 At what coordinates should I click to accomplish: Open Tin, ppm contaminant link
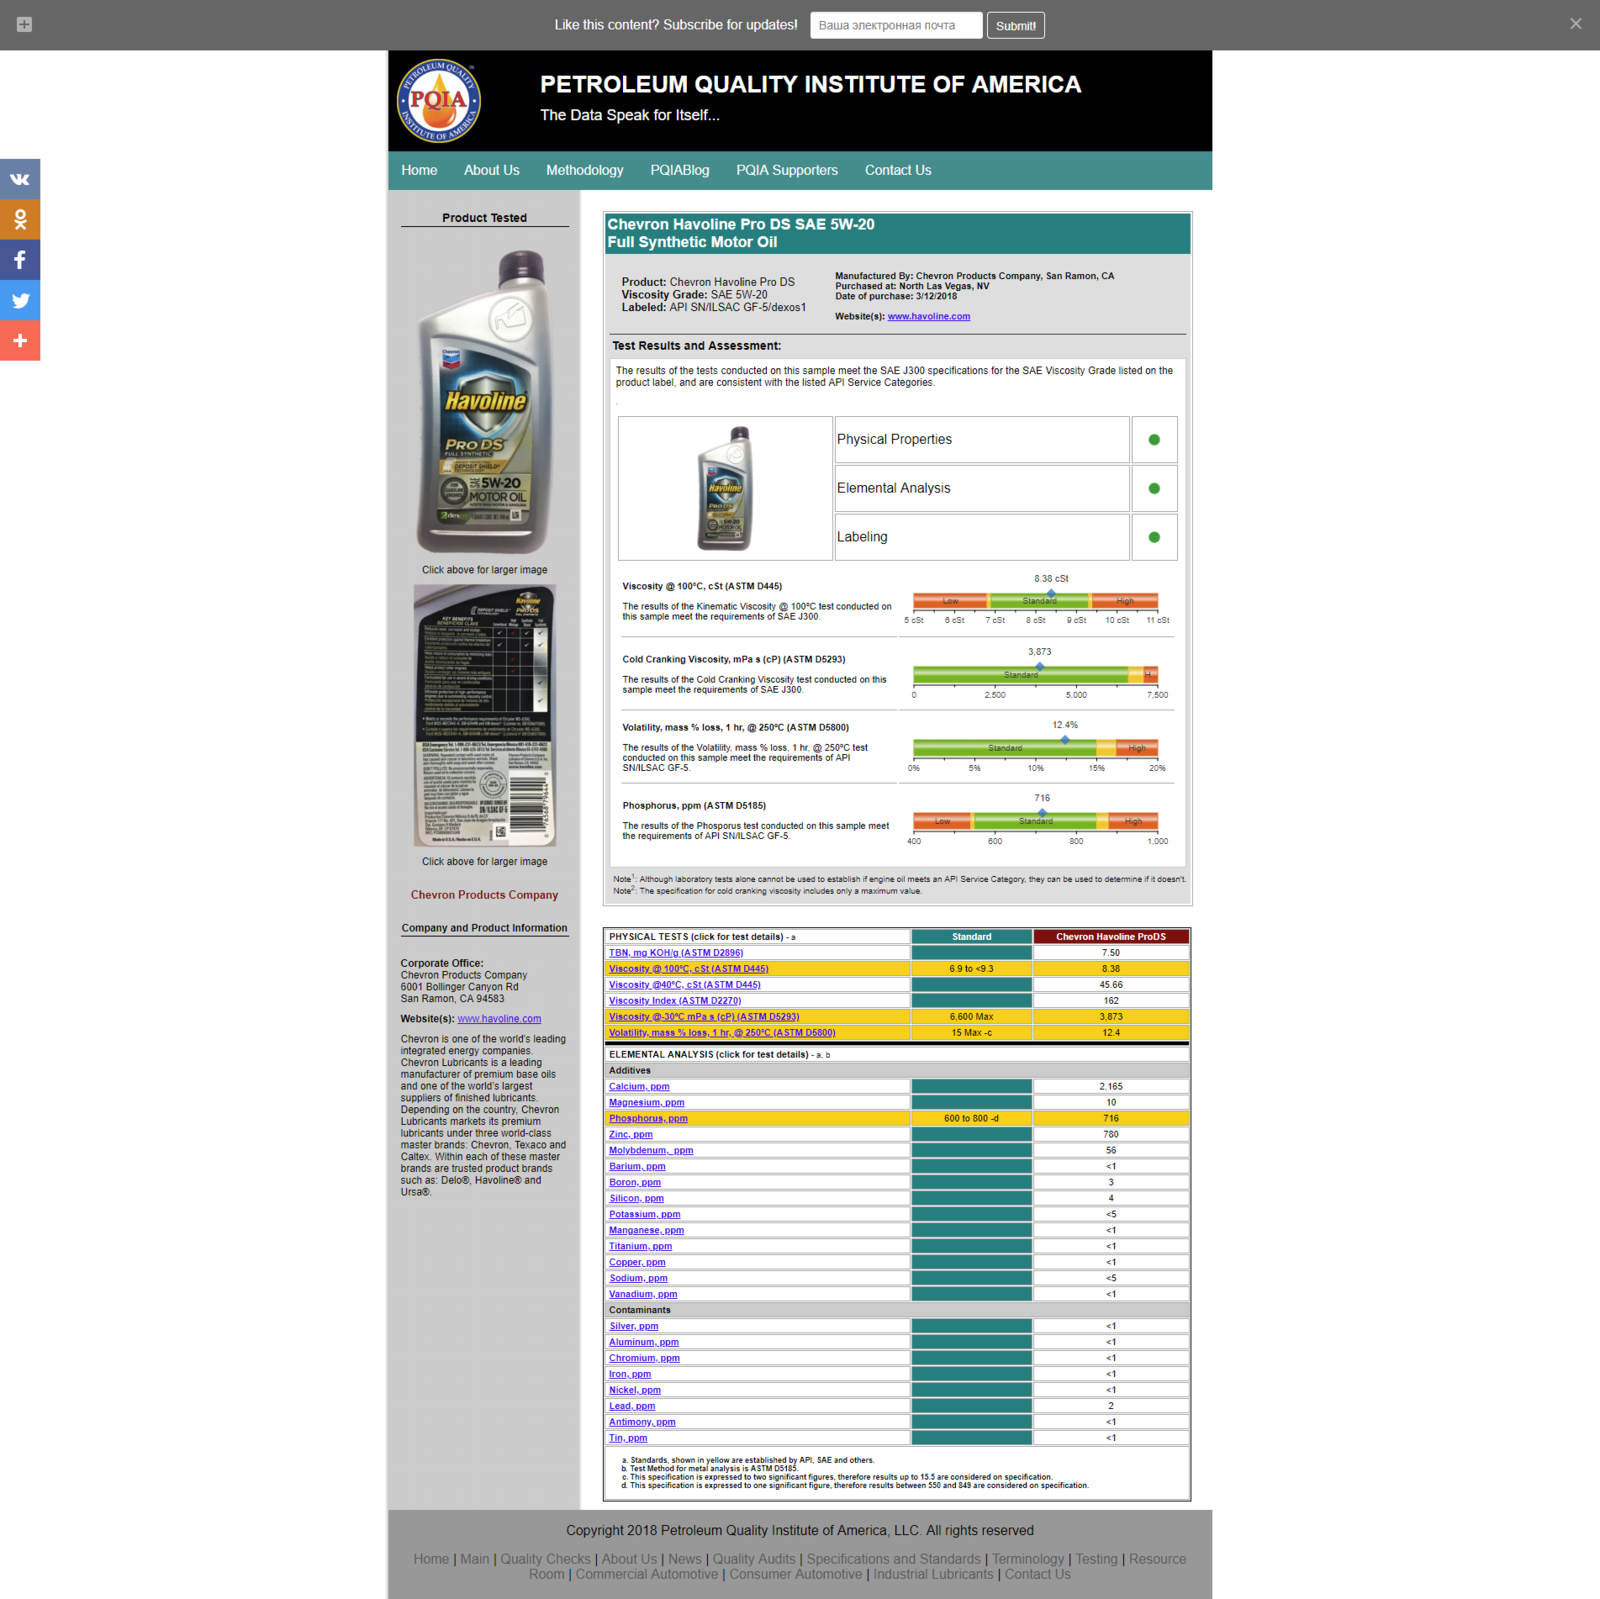[628, 1439]
